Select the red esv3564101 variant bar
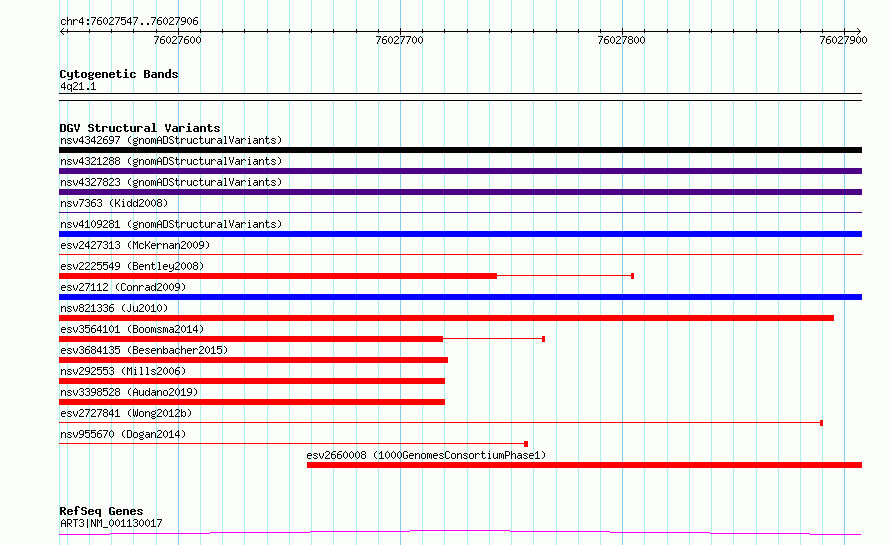Screen dimensions: 890x545 click(x=251, y=339)
